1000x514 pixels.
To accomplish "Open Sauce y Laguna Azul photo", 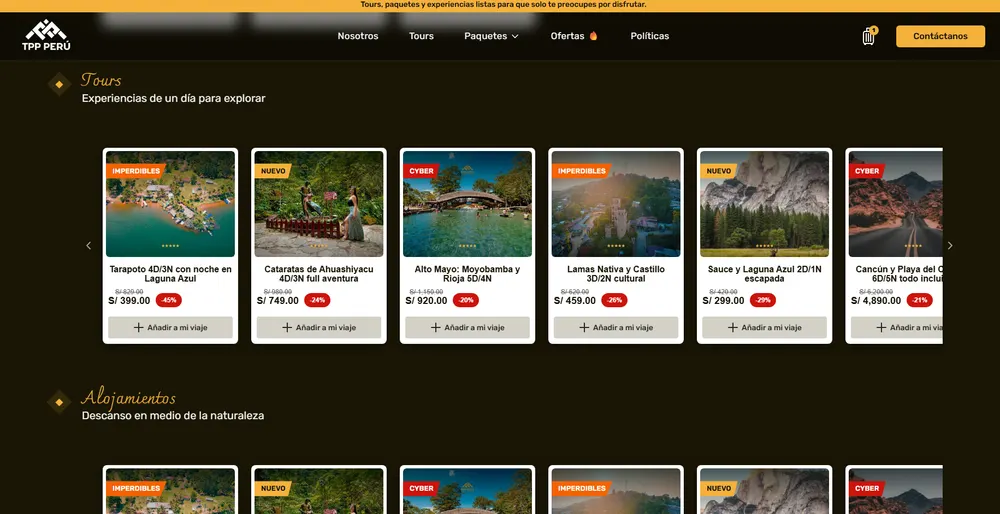I will (x=765, y=204).
